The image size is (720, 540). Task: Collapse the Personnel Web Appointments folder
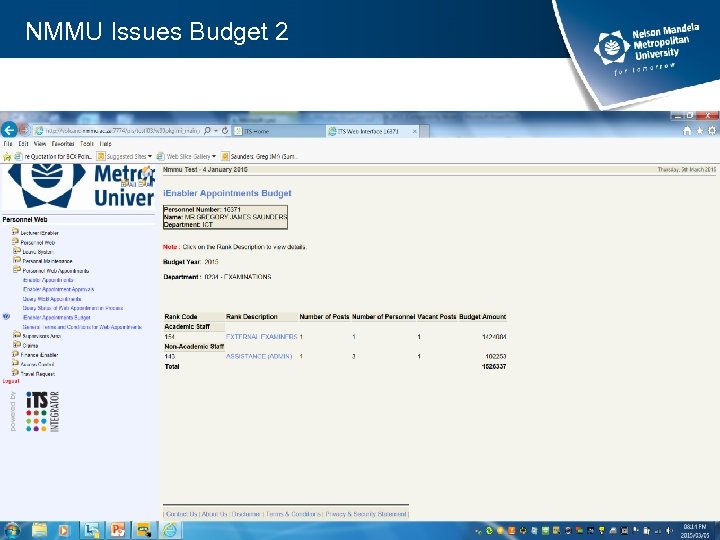(x=17, y=270)
